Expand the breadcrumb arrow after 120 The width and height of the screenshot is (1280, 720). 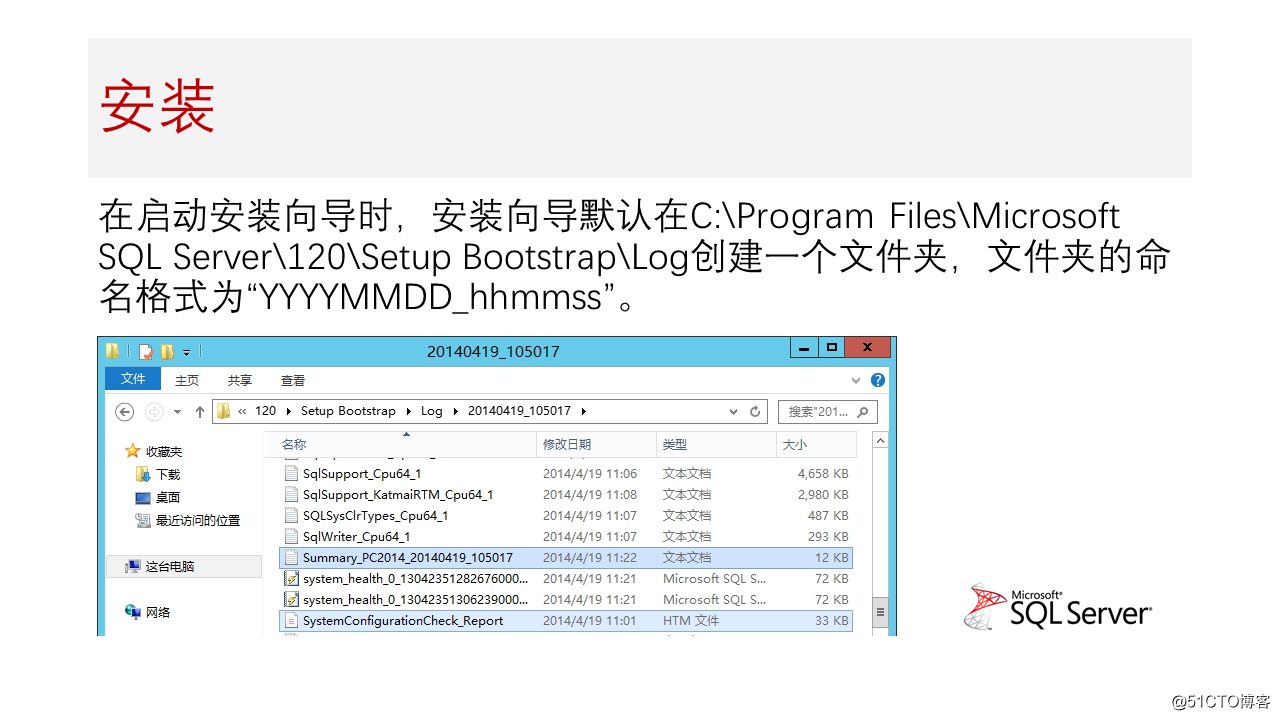tap(290, 411)
